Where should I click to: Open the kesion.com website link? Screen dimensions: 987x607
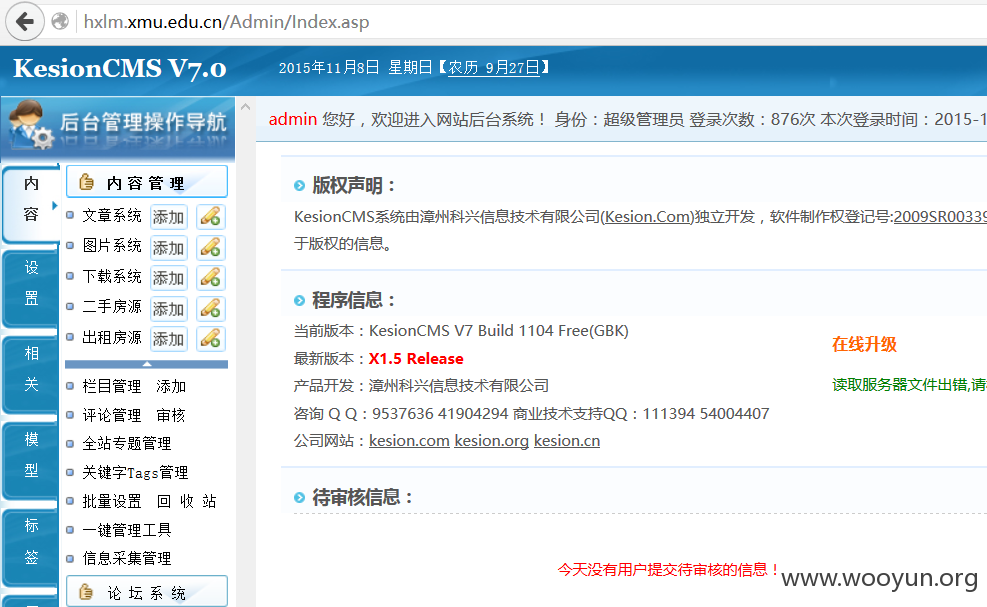tap(409, 441)
